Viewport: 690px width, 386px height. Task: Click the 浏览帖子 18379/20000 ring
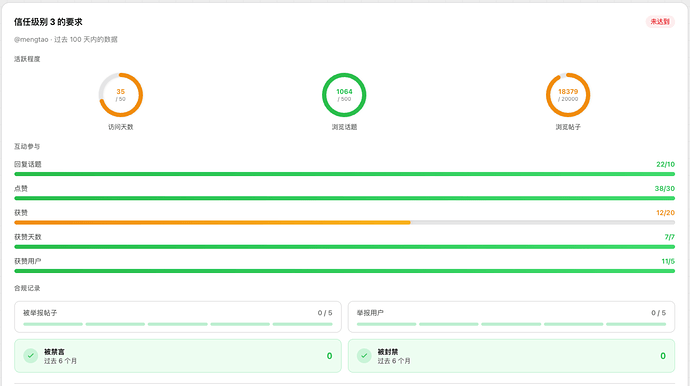pos(568,95)
